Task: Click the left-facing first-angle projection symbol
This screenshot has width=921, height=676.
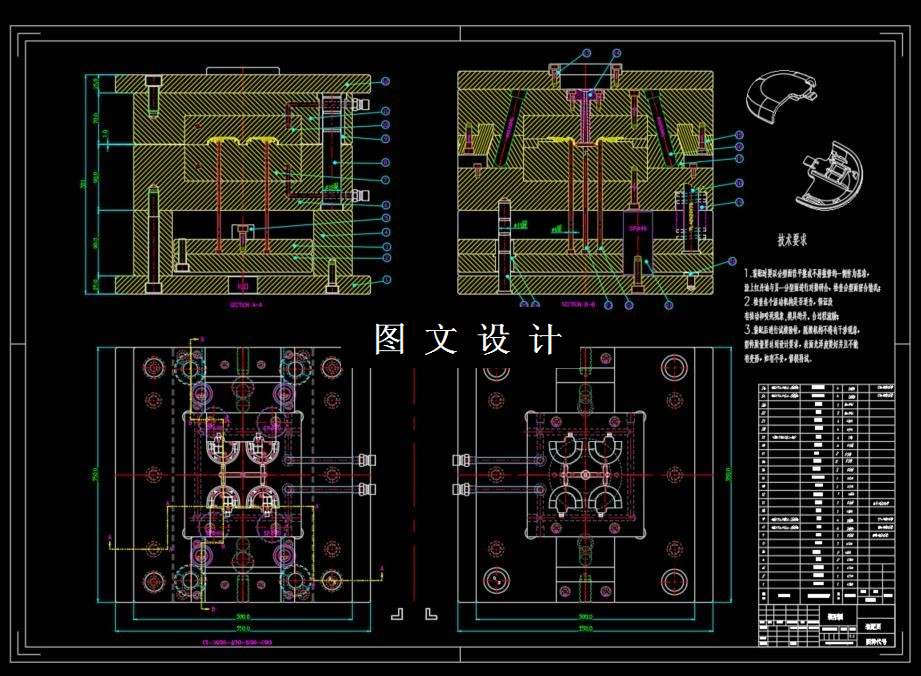Action: coord(398,614)
